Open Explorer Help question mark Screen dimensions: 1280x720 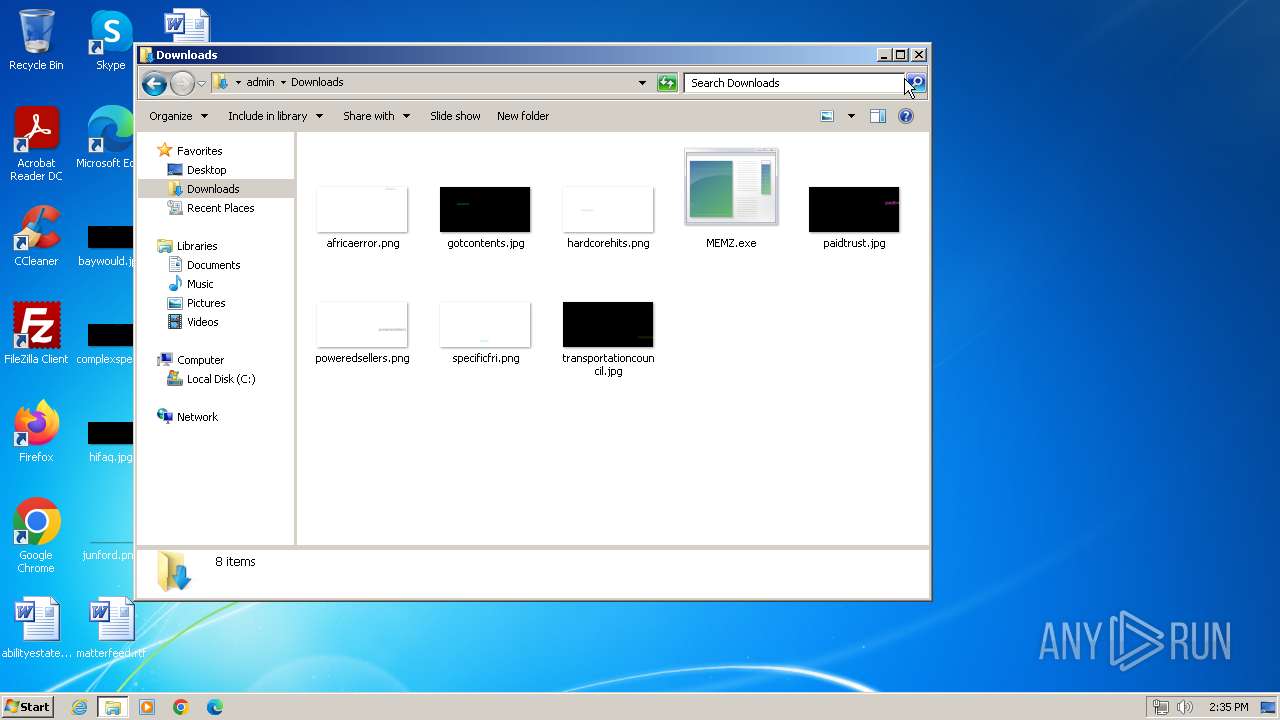tap(906, 116)
